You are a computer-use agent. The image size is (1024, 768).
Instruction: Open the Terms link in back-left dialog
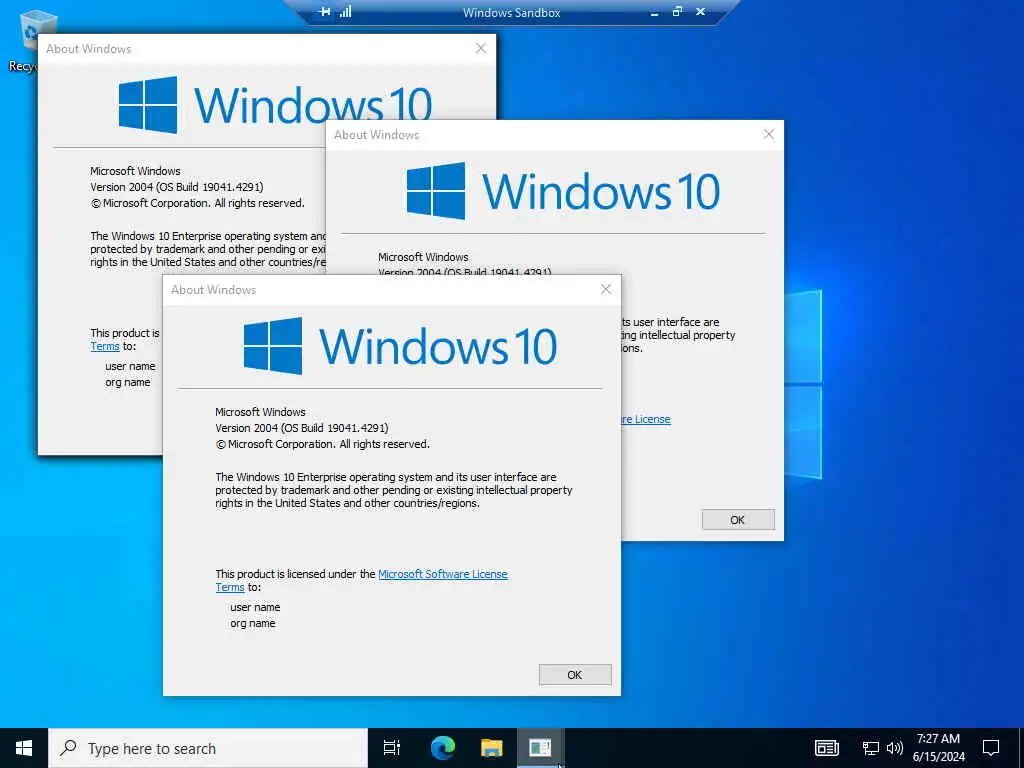105,346
